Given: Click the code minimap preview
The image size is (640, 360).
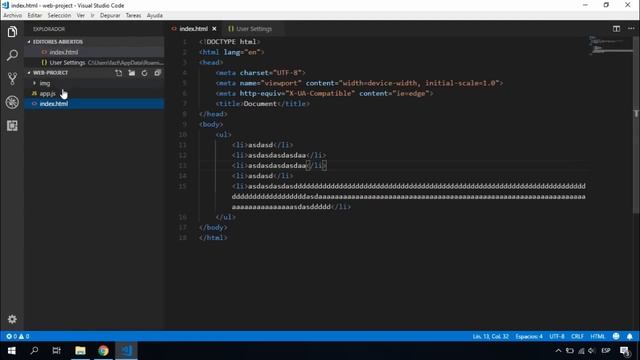Looking at the screenshot, I should [610, 45].
